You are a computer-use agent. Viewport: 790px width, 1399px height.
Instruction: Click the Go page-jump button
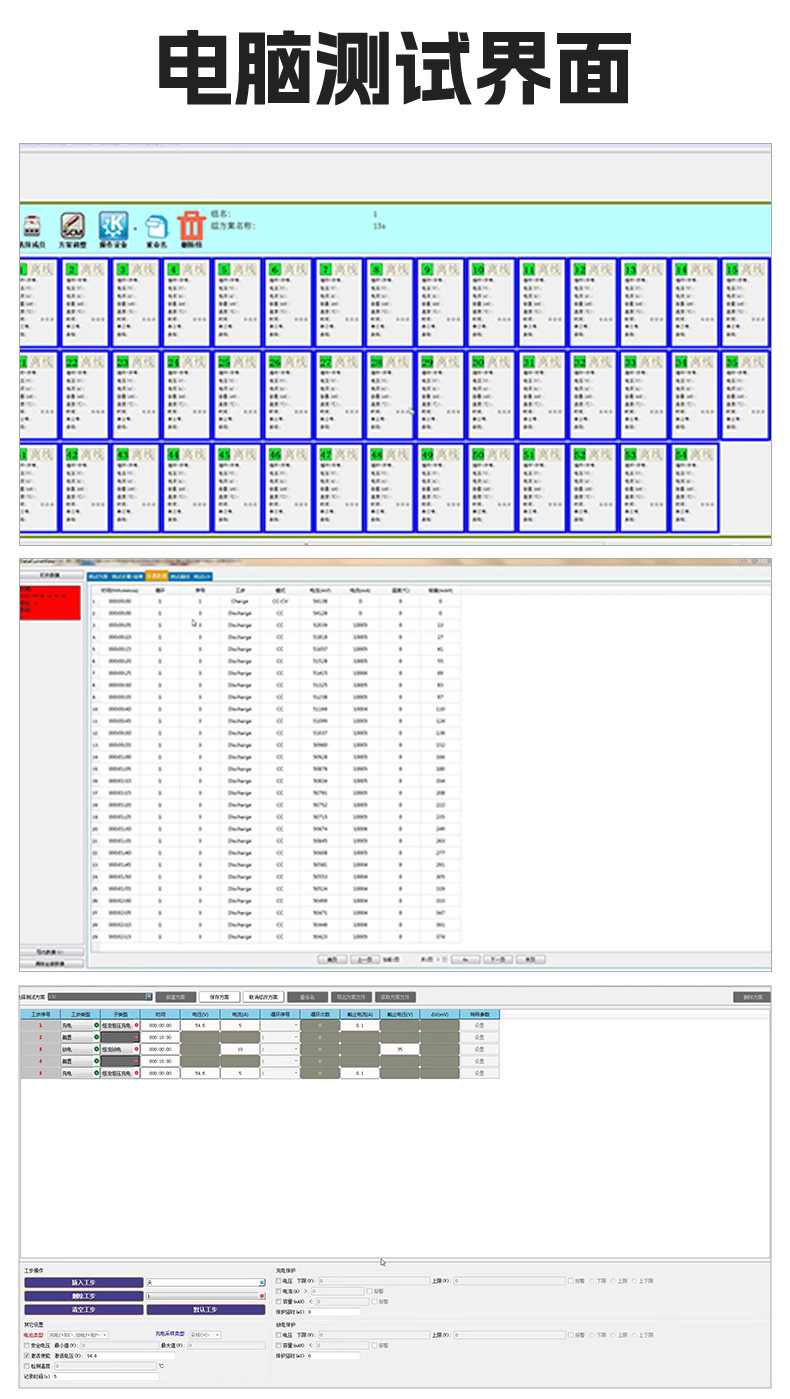click(x=466, y=960)
